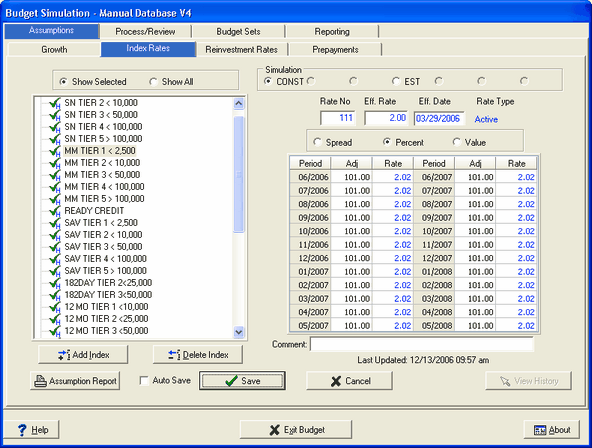This screenshot has height=448, width=592.
Task: Select the MM TIER 1 < 2,500 index name
Action: [100, 151]
